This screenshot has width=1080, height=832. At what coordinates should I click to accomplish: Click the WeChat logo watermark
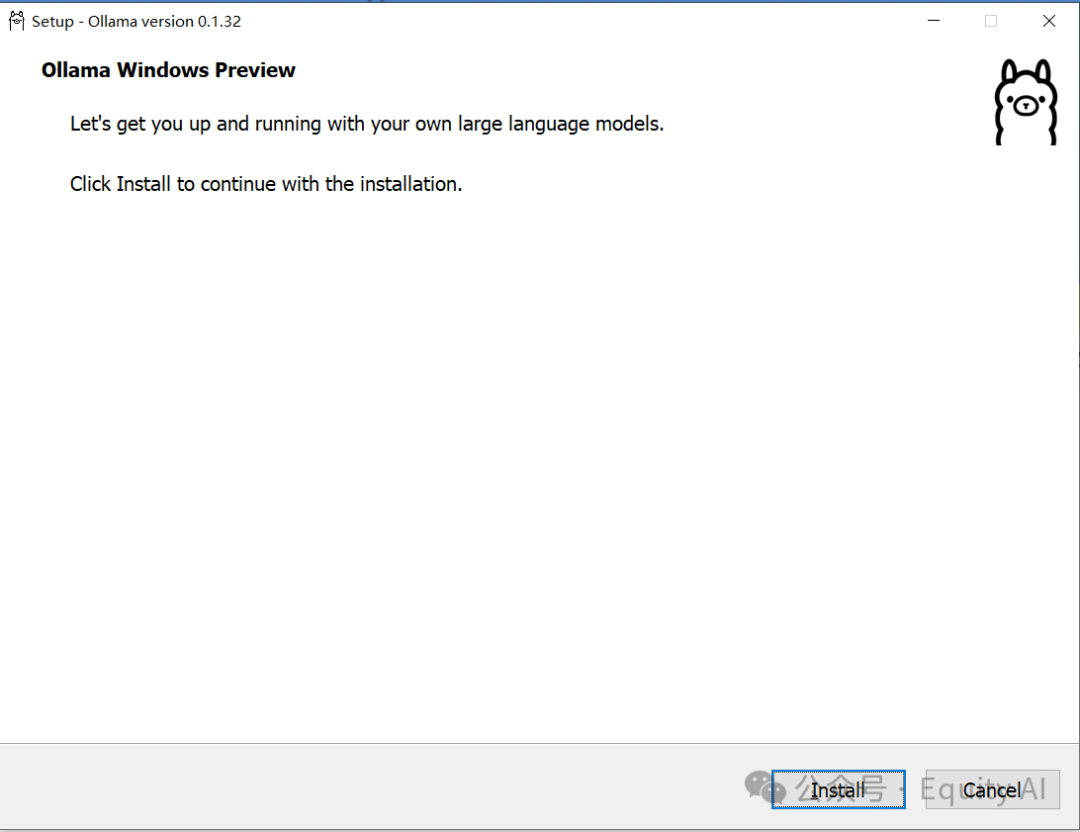click(x=765, y=787)
